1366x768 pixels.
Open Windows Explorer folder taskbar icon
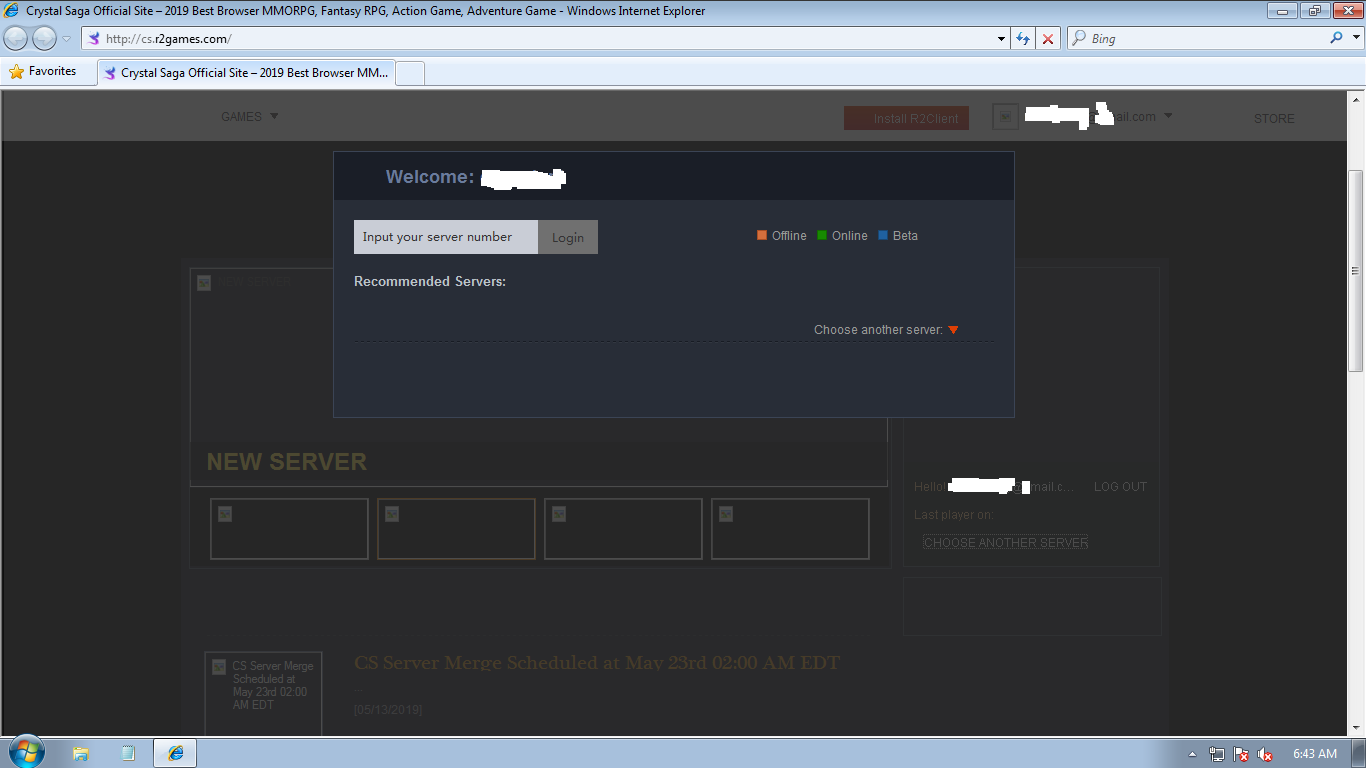(x=81, y=753)
